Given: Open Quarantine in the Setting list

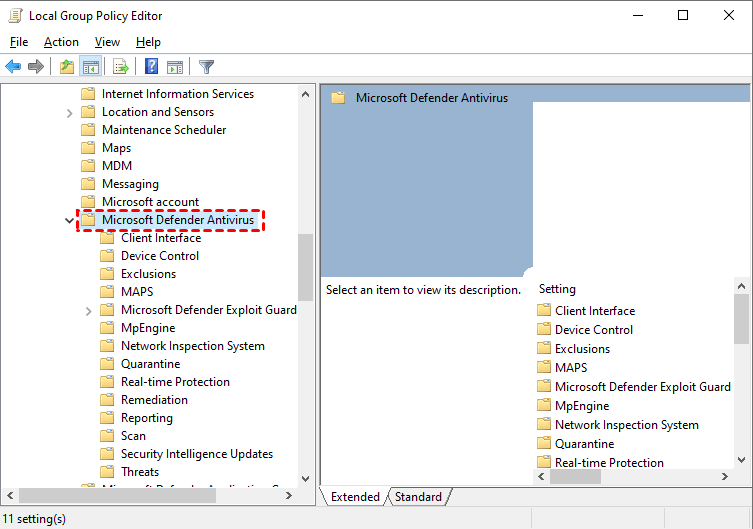Looking at the screenshot, I should tap(584, 444).
